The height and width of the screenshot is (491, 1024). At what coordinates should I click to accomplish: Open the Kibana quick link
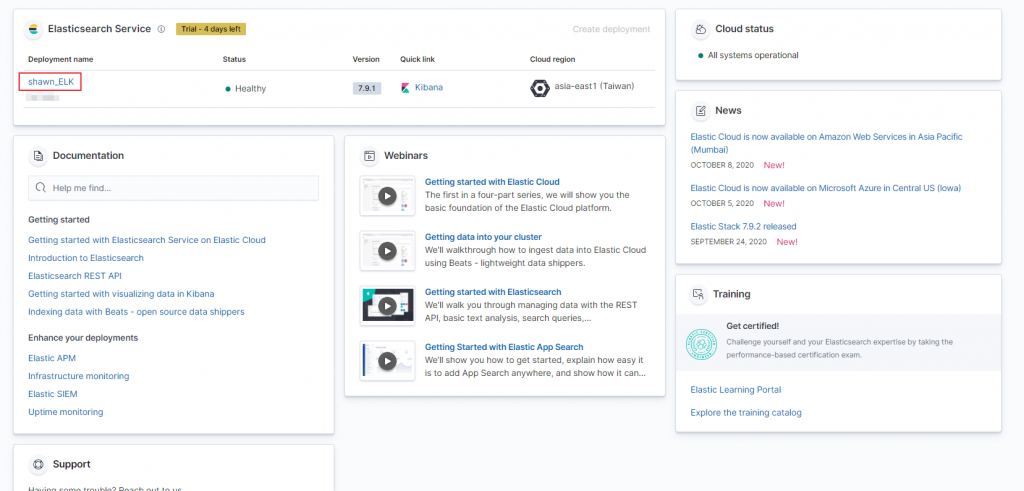pyautogui.click(x=428, y=87)
